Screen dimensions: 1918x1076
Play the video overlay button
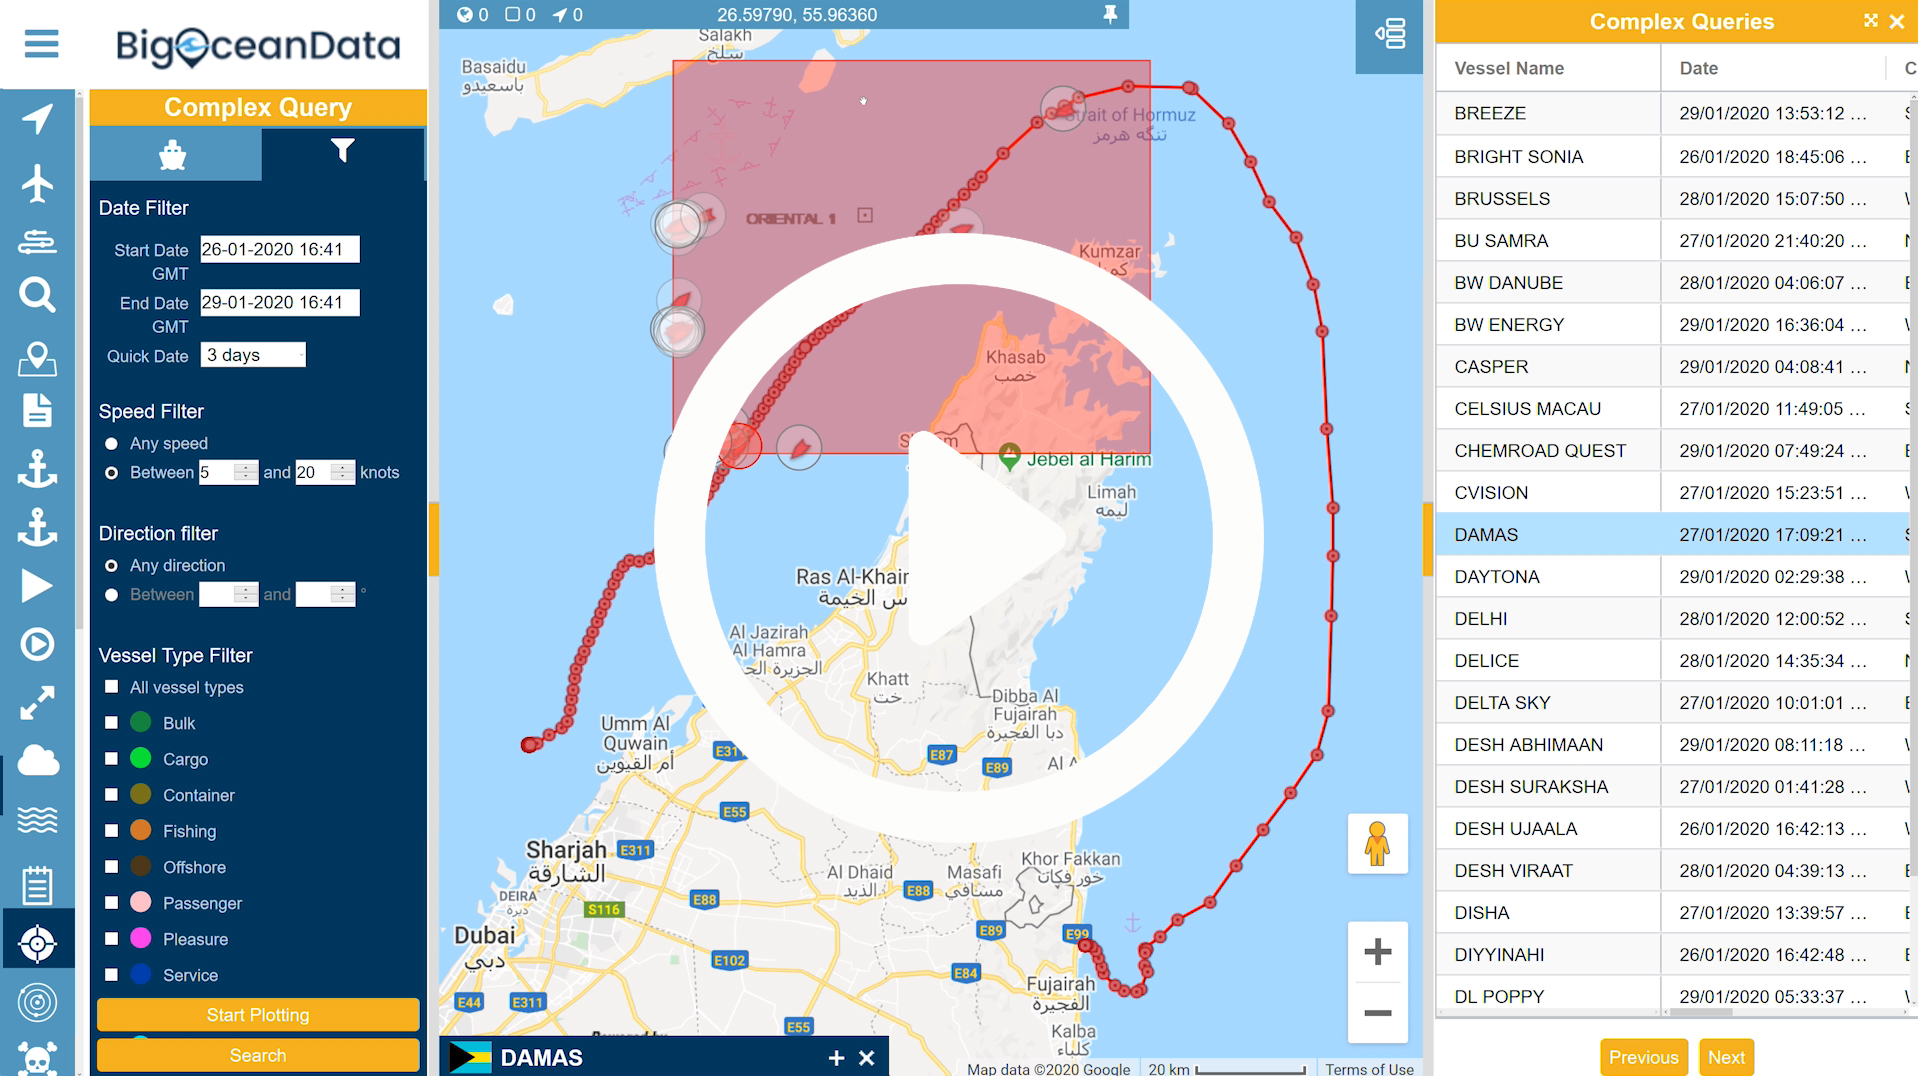click(x=958, y=538)
